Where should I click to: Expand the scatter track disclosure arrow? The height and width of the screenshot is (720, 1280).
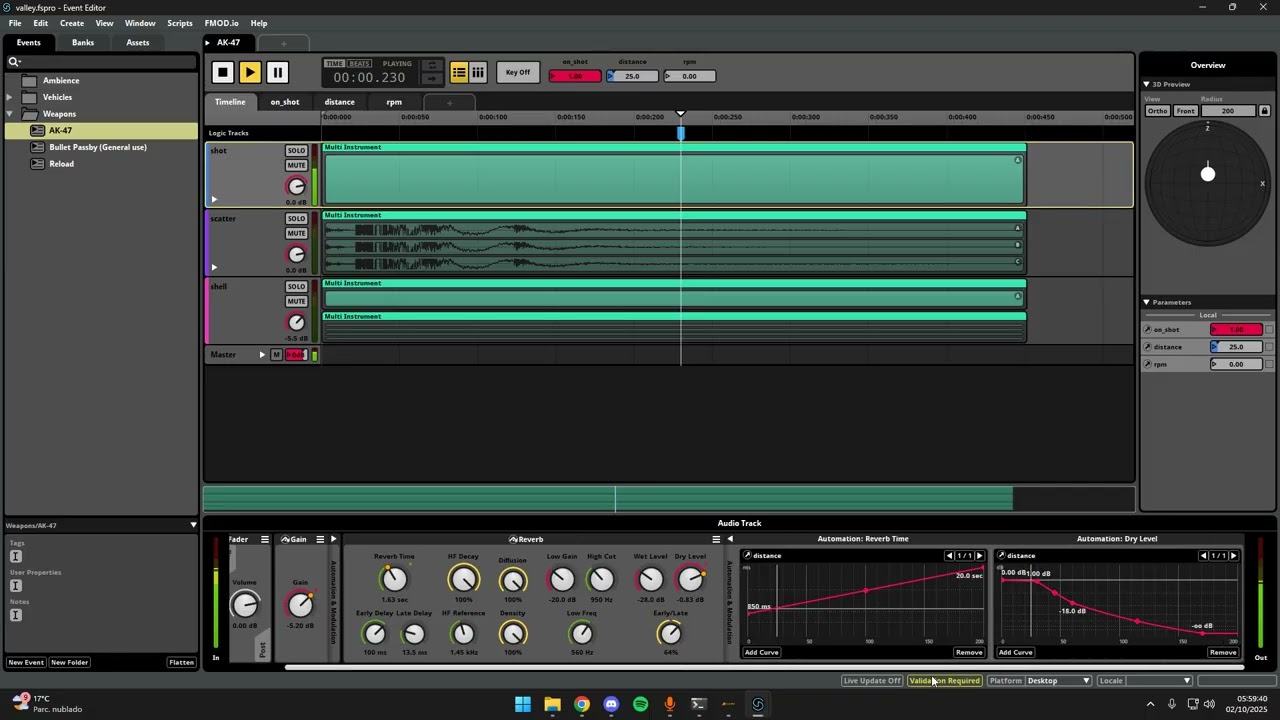click(214, 267)
